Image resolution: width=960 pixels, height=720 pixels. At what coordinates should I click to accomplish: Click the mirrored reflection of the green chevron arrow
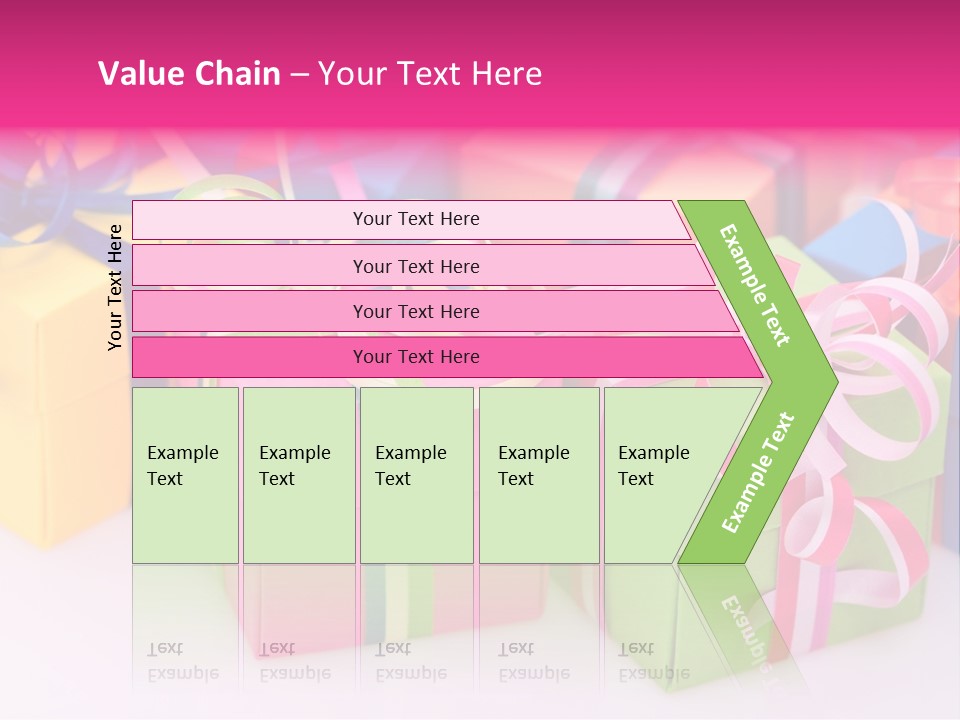click(x=740, y=620)
